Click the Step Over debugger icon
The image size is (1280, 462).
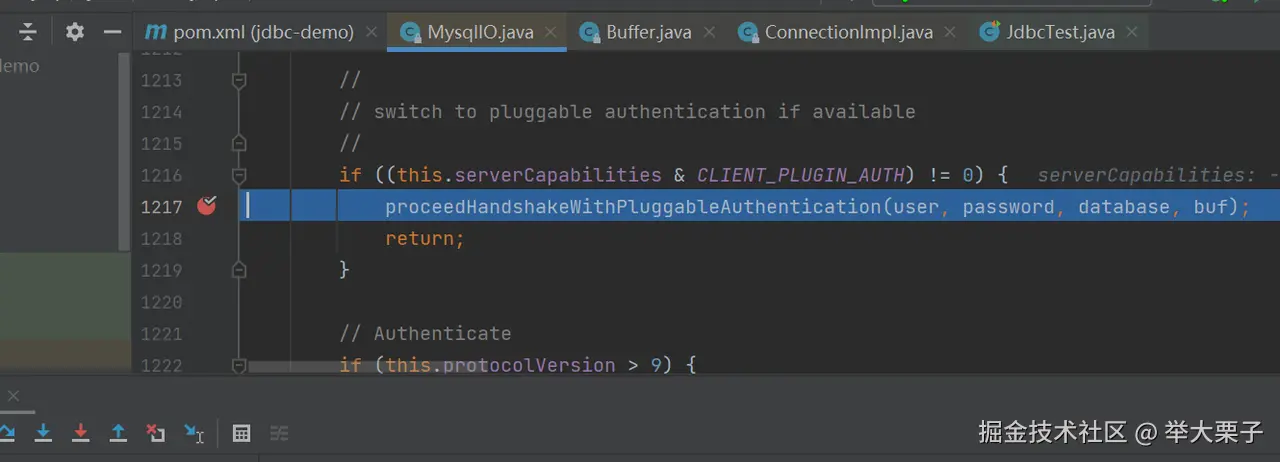point(6,433)
